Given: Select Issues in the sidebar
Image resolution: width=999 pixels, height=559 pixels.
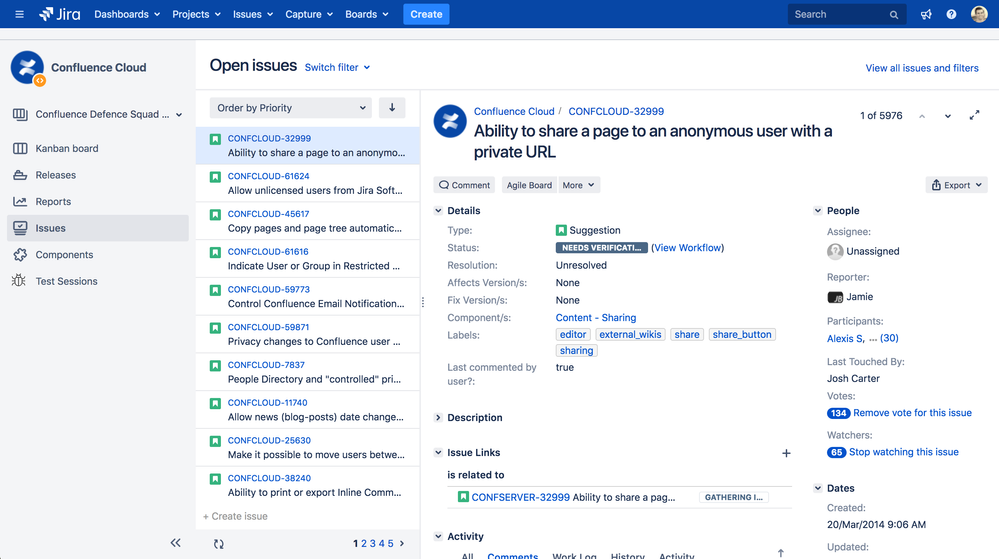Looking at the screenshot, I should [97, 228].
